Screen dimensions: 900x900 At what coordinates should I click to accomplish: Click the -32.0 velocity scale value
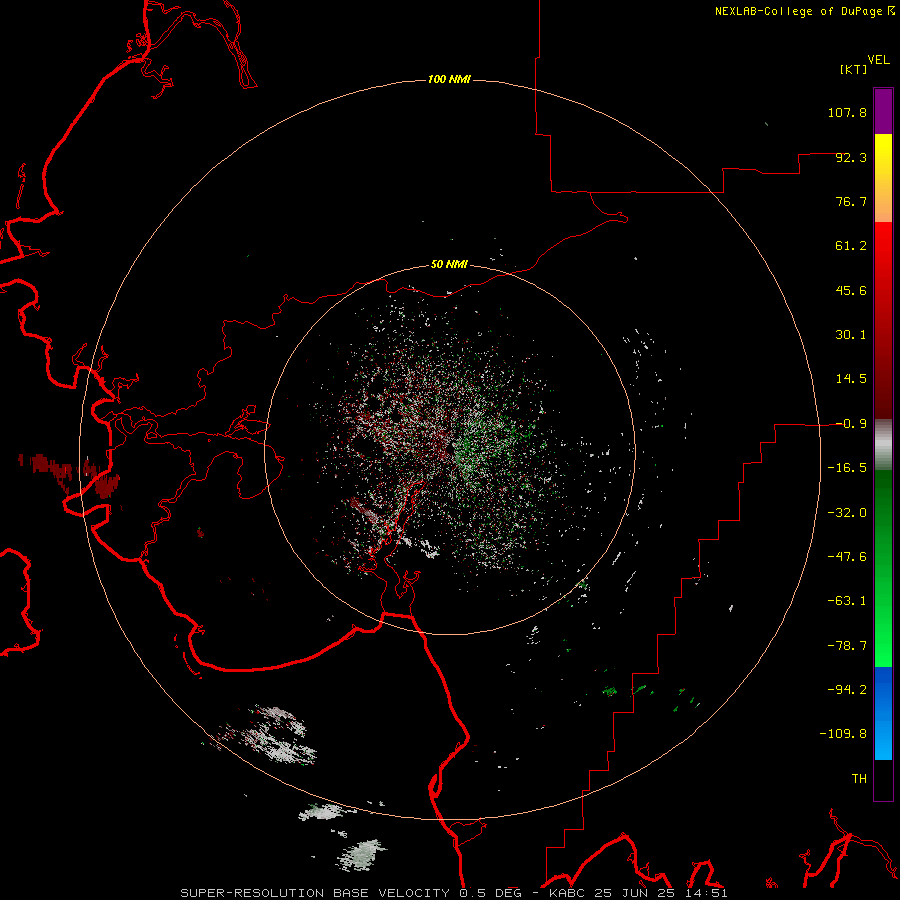pyautogui.click(x=847, y=513)
